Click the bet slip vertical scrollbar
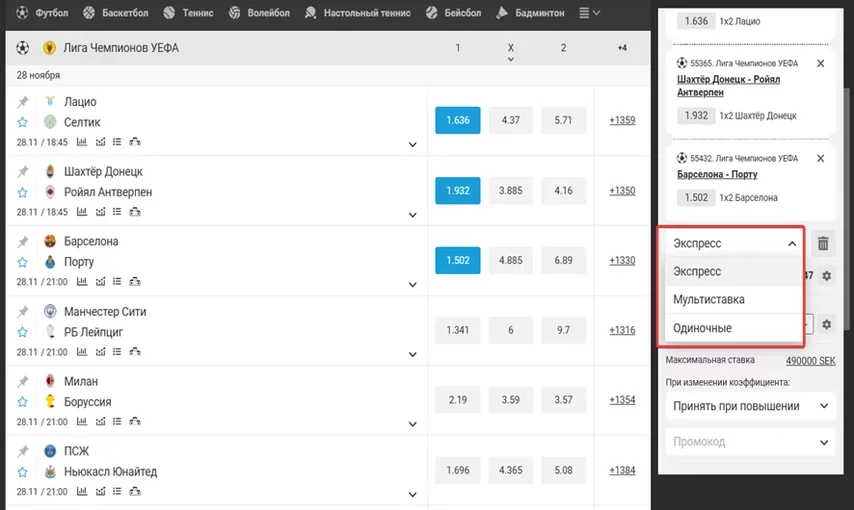This screenshot has width=854, height=510. tap(846, 207)
